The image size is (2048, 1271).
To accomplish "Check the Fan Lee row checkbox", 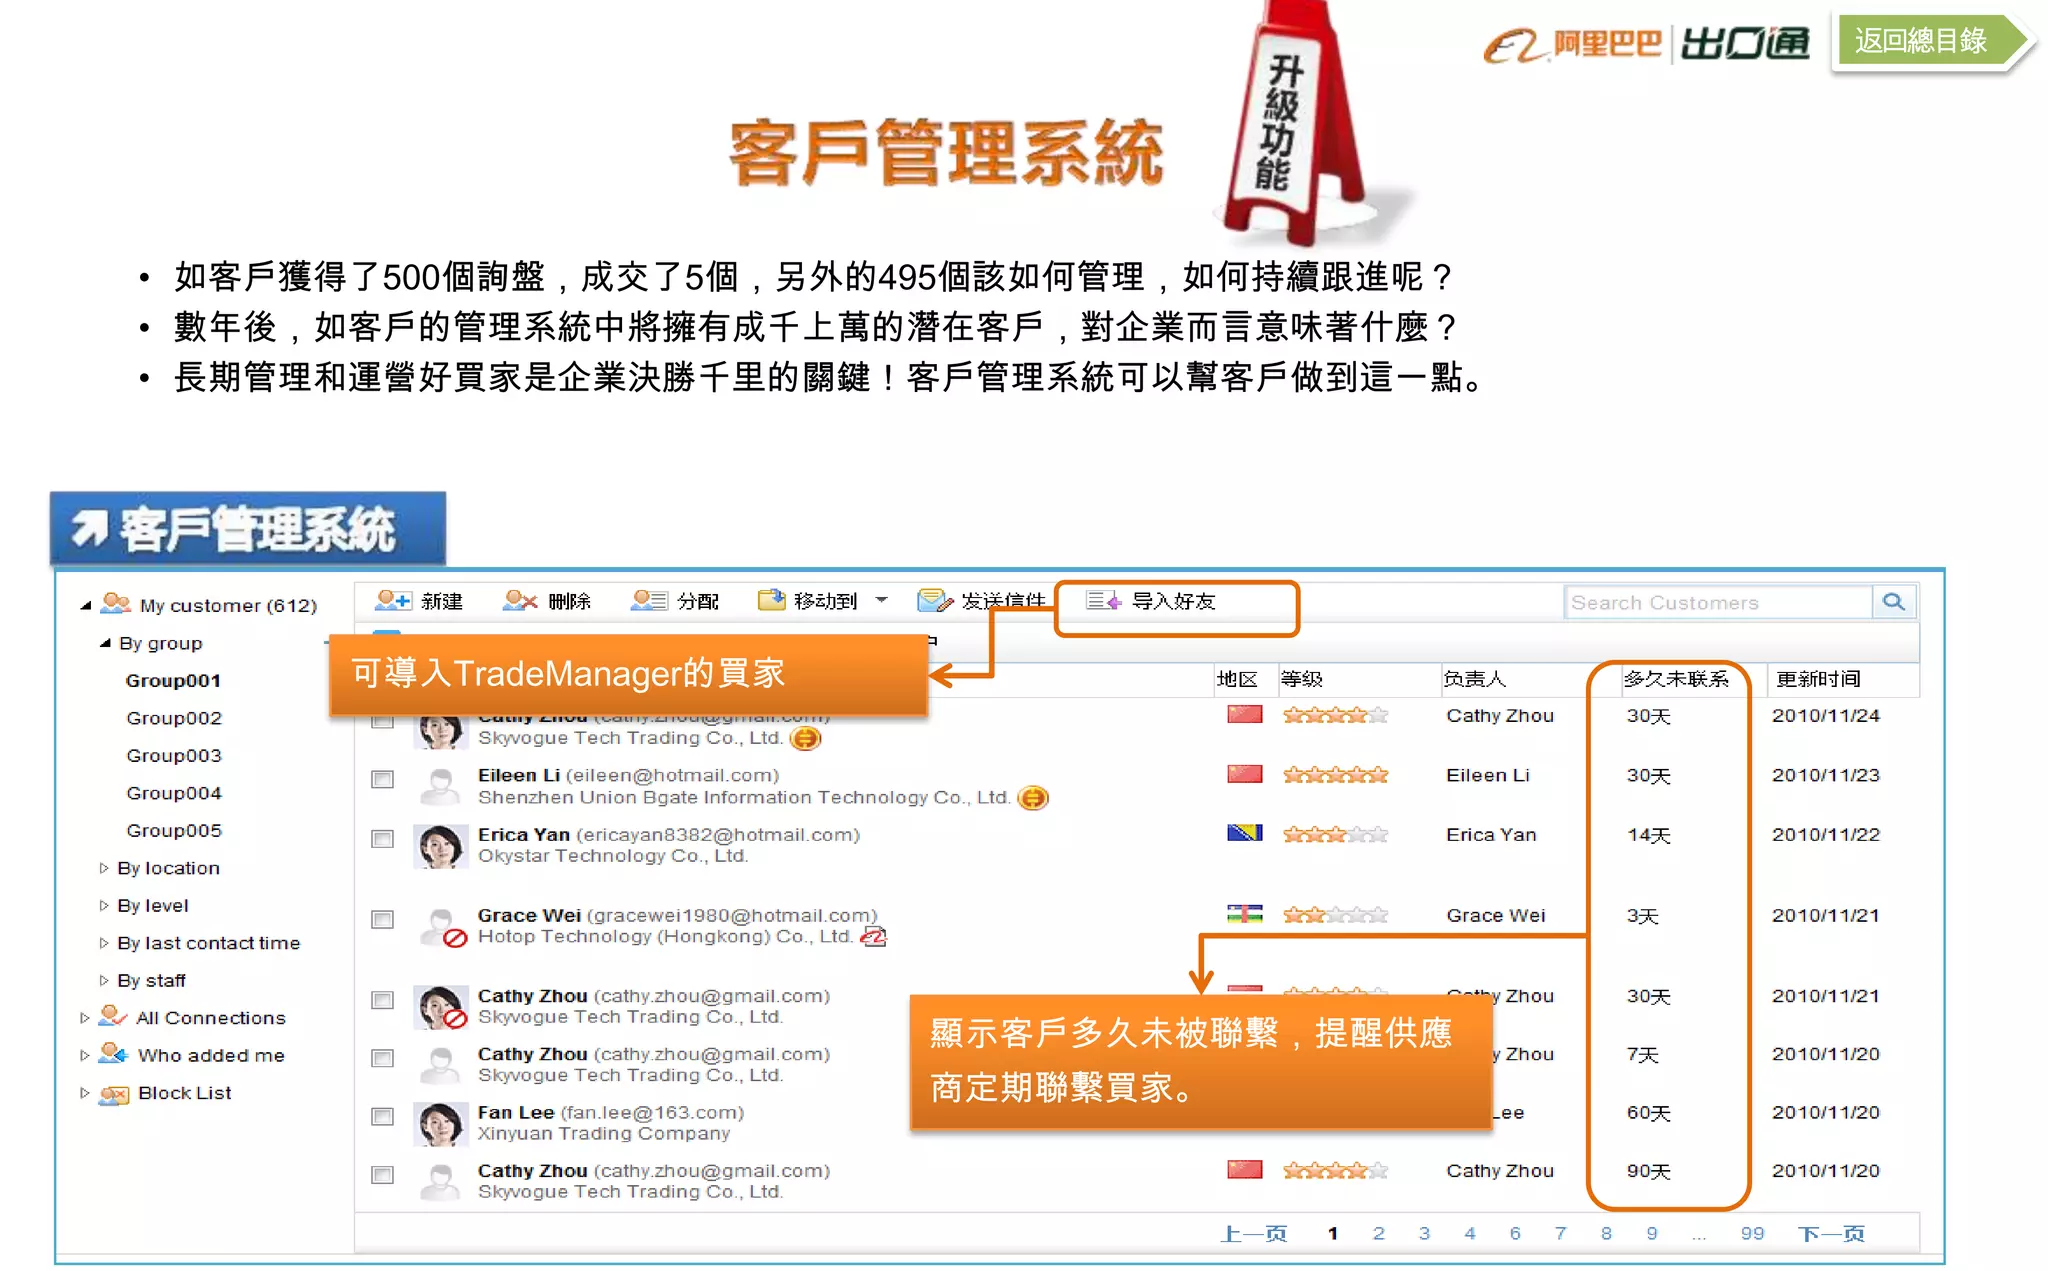I will click(382, 1116).
